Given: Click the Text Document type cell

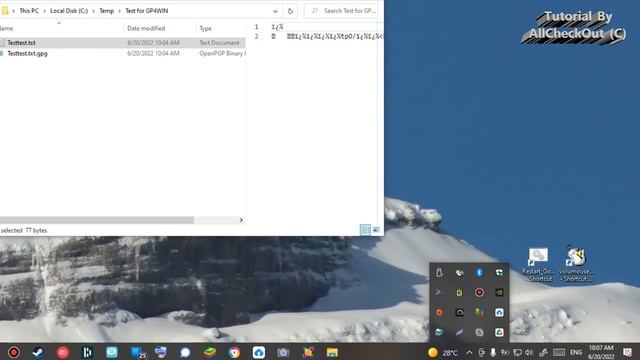Looking at the screenshot, I should [x=219, y=42].
